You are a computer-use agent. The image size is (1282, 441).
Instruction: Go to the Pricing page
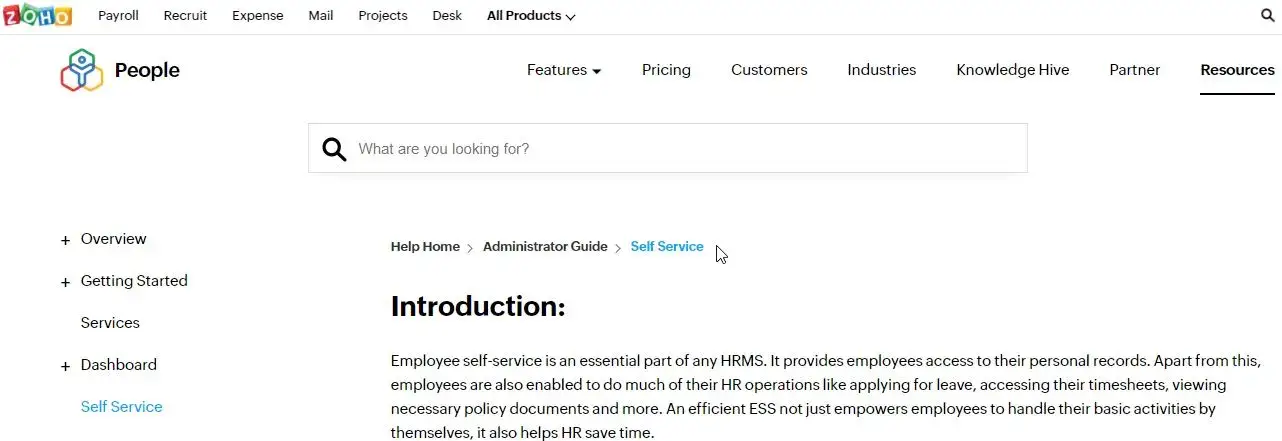coord(666,70)
